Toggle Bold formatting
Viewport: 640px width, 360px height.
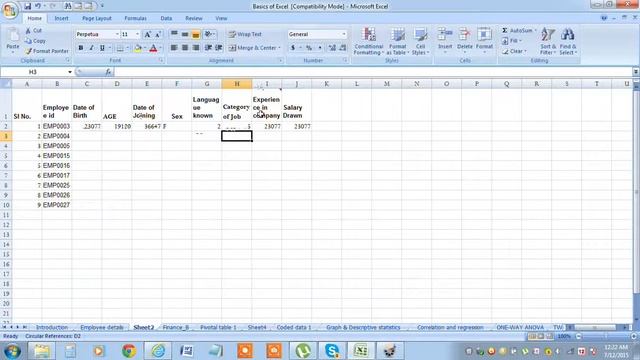click(x=81, y=48)
